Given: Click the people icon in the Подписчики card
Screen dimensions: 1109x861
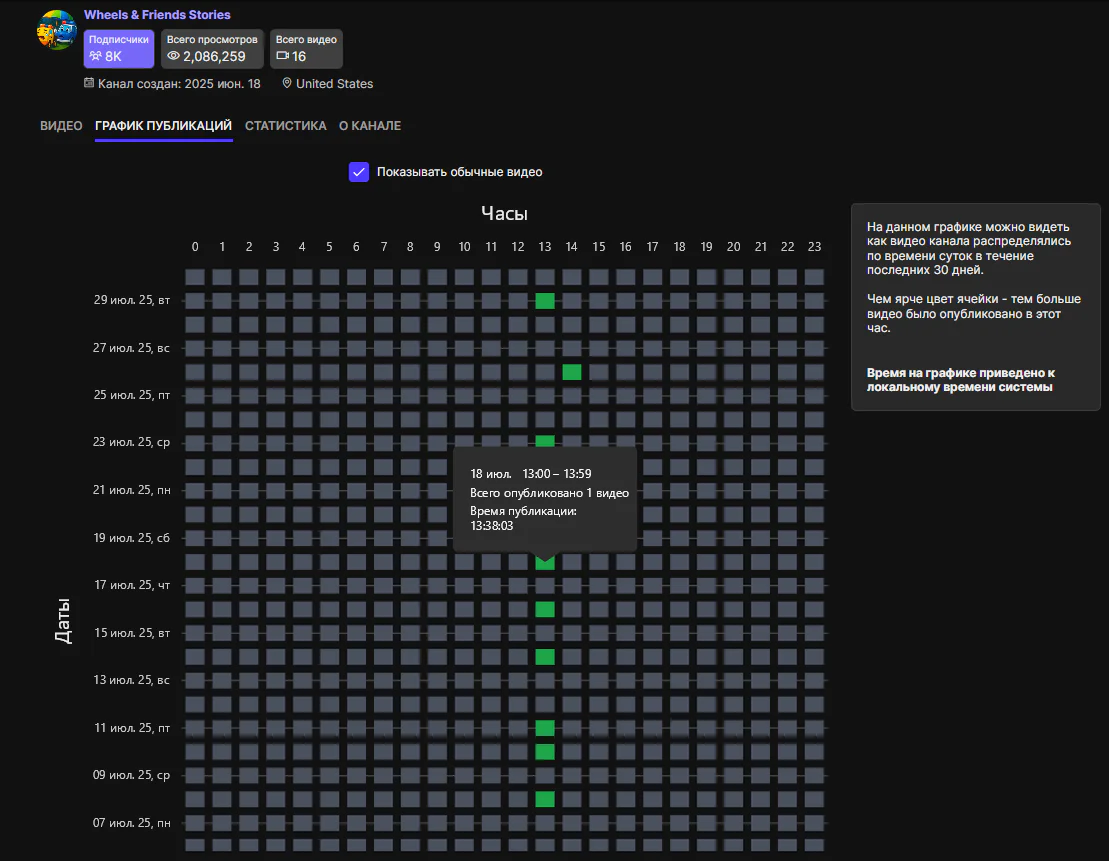Looking at the screenshot, I should [x=95, y=55].
